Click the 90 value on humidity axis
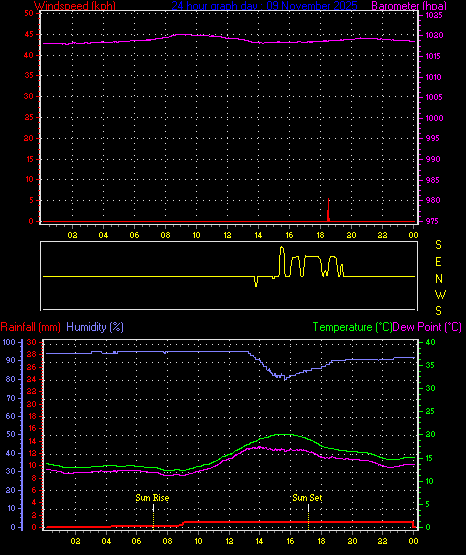Image resolution: width=466 pixels, height=555 pixels. point(11,360)
